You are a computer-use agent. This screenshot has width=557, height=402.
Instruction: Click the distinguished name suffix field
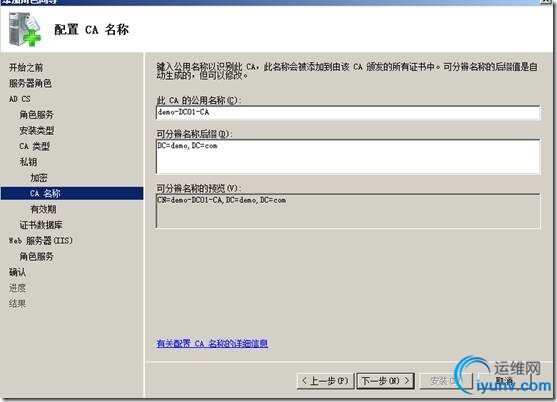[x=348, y=157]
